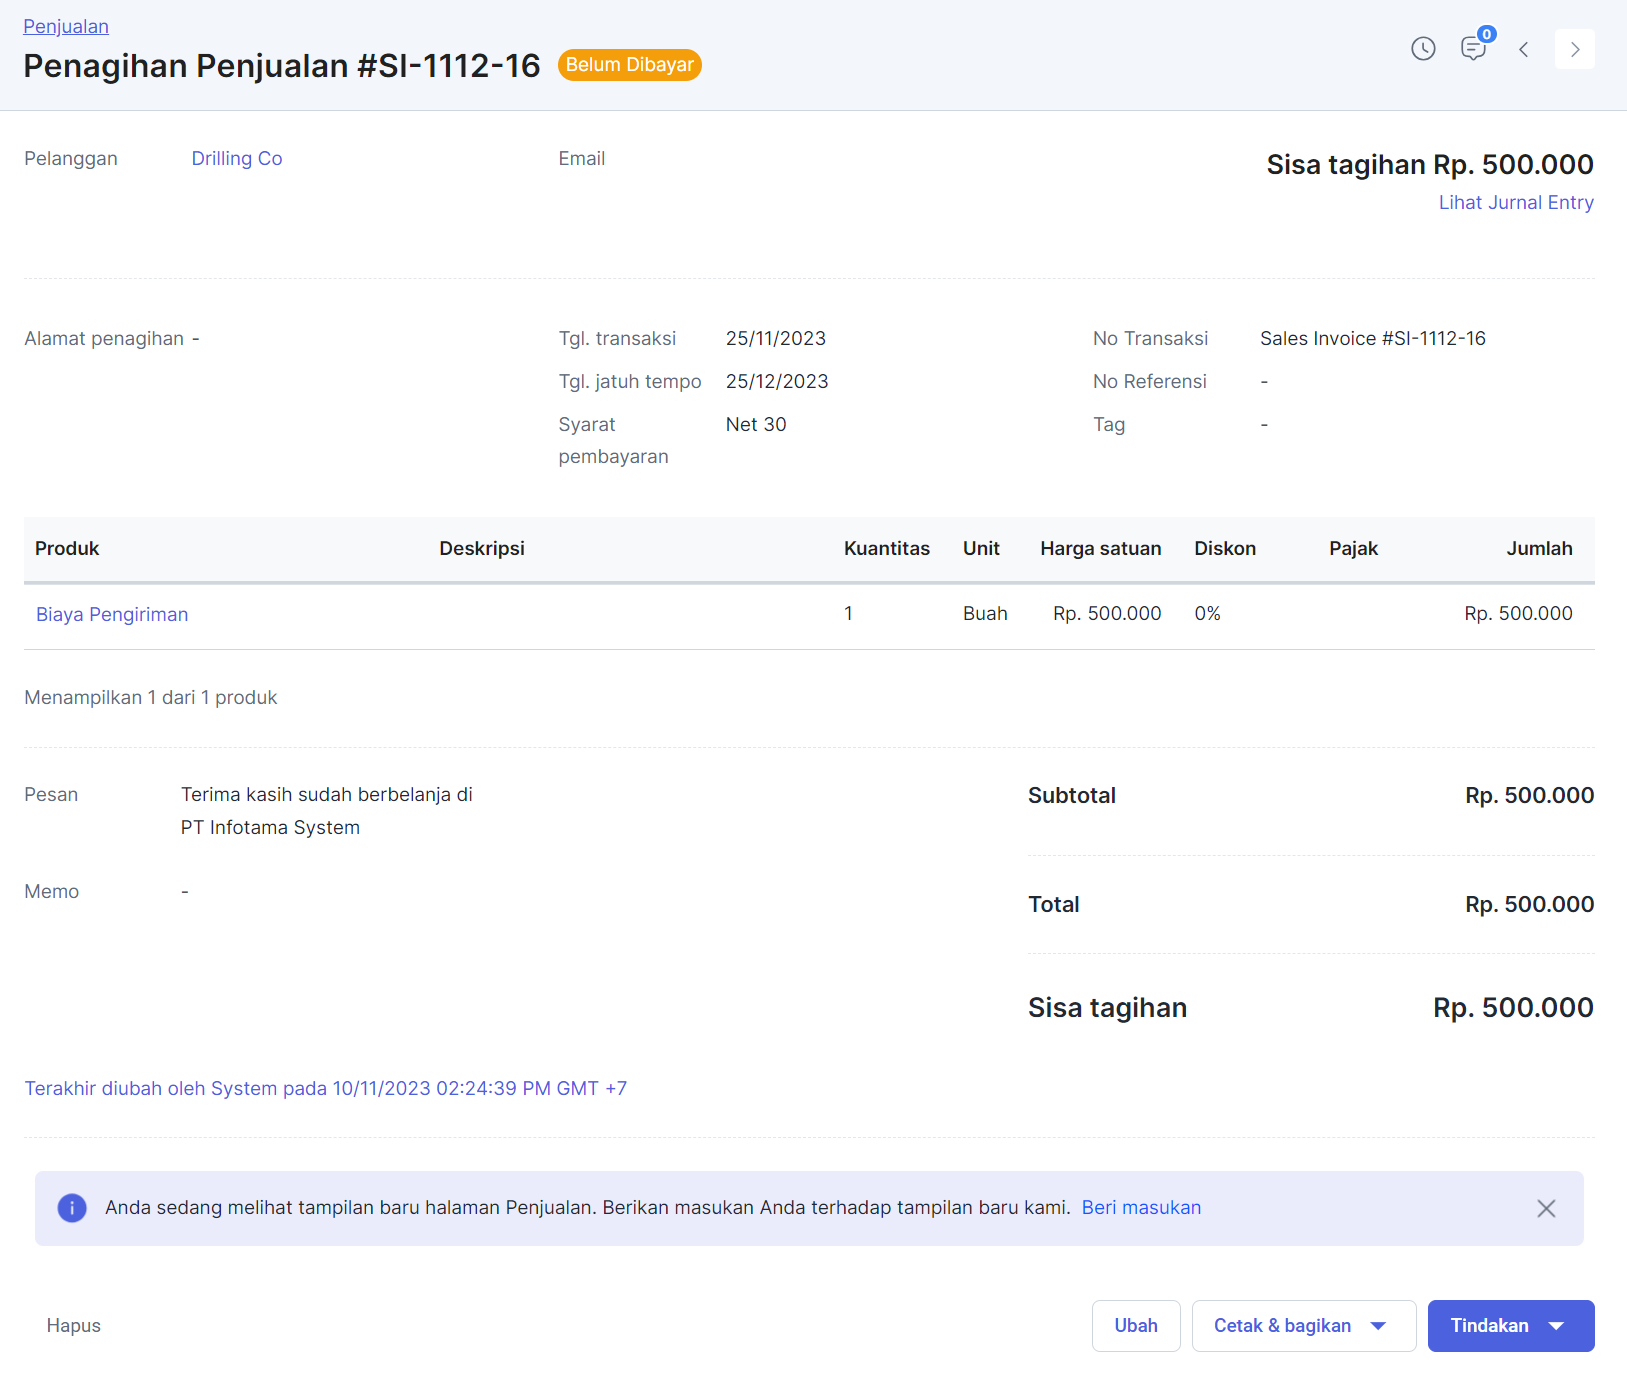Screen dimensions: 1627x1384
Task: Click the blue info icon in banner
Action: tap(72, 1208)
